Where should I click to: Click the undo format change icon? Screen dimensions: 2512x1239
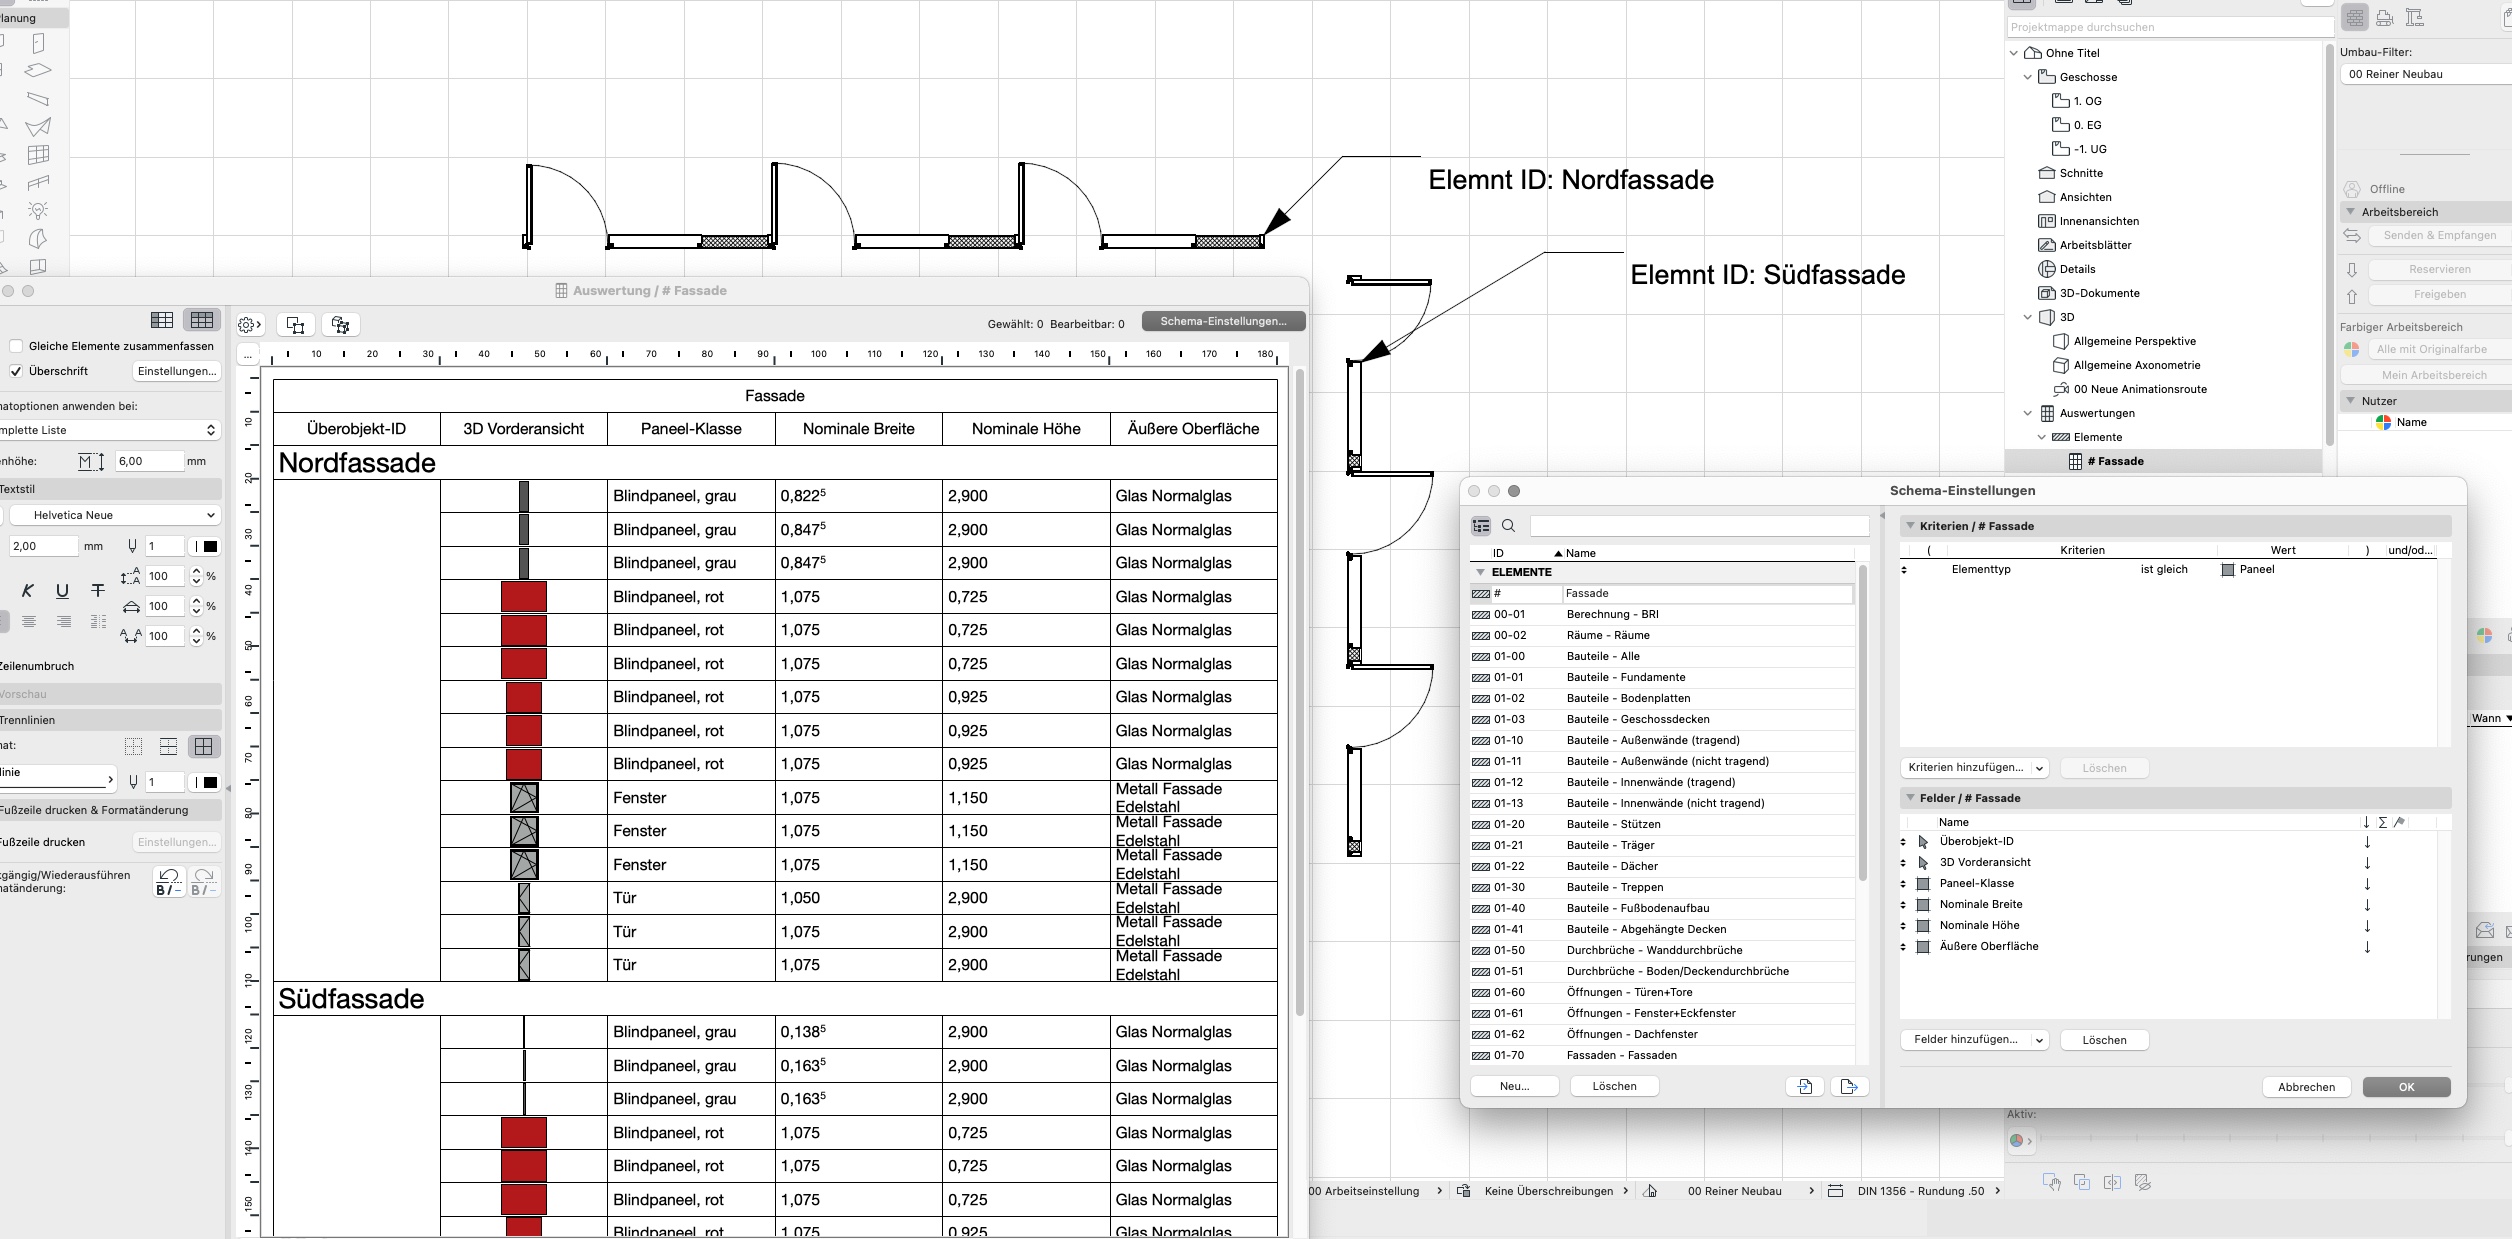point(169,882)
